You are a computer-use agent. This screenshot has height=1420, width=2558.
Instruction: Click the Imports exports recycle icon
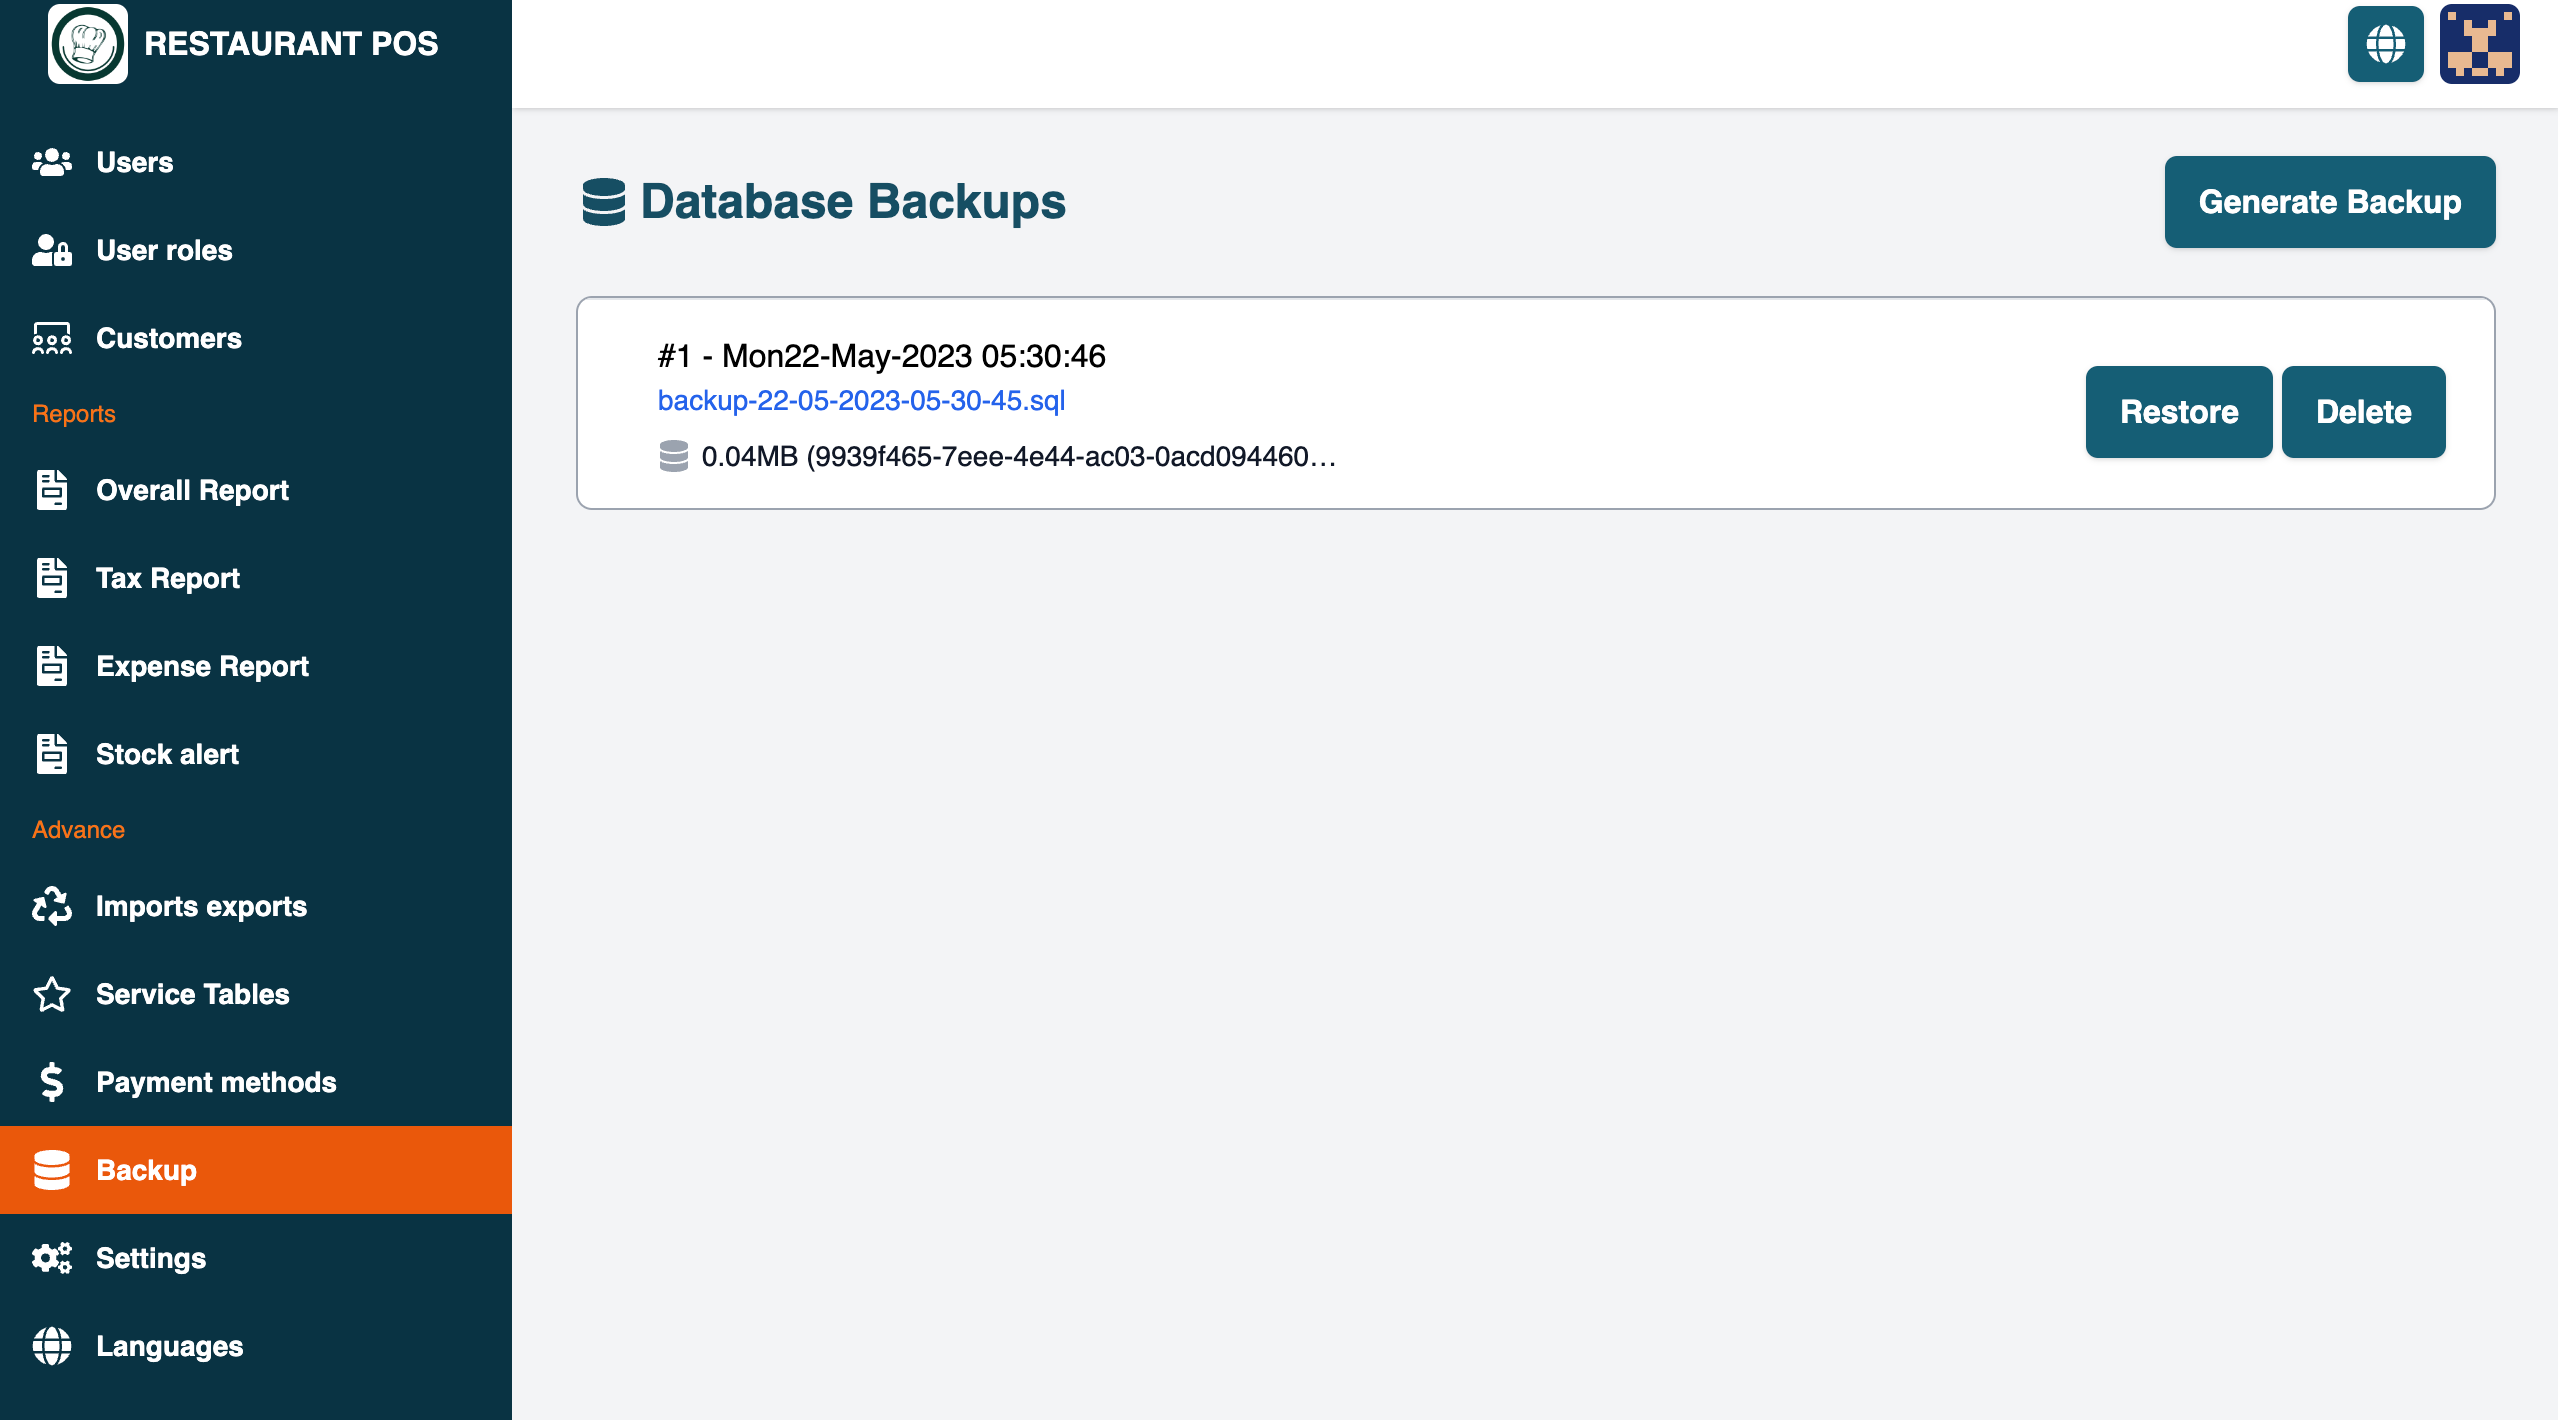point(52,906)
